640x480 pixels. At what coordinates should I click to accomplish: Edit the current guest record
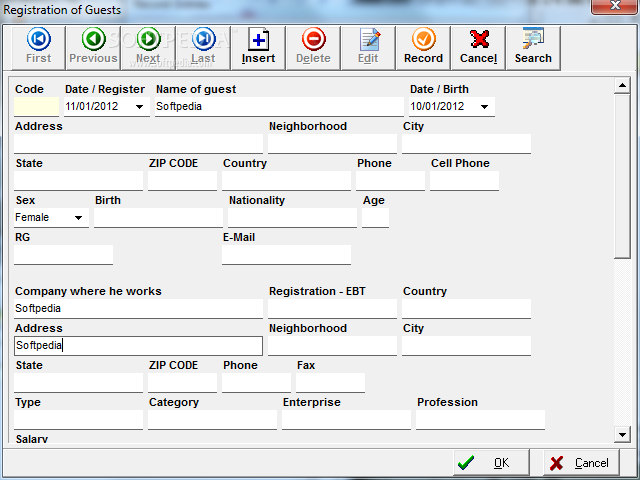point(368,47)
